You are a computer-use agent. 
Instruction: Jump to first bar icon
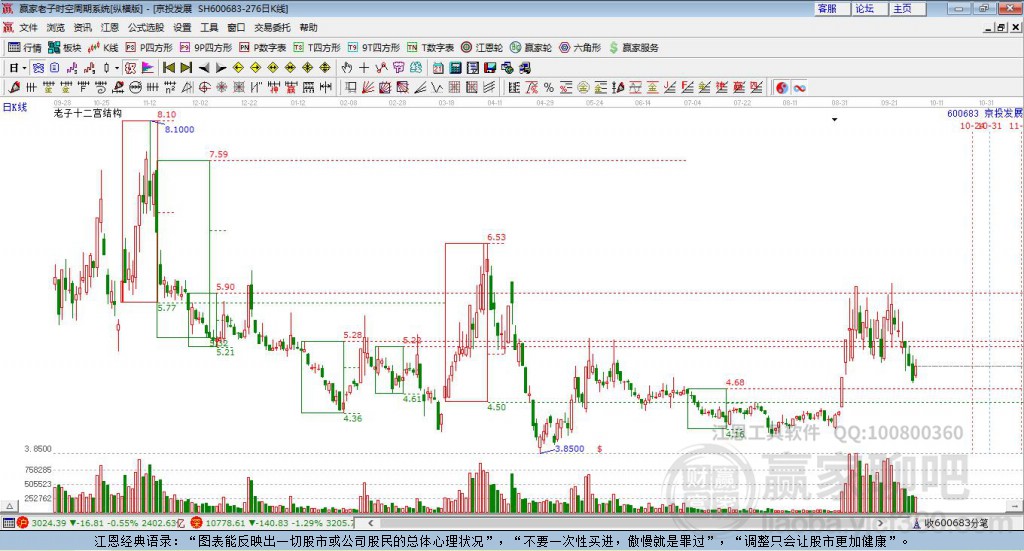(x=168, y=68)
